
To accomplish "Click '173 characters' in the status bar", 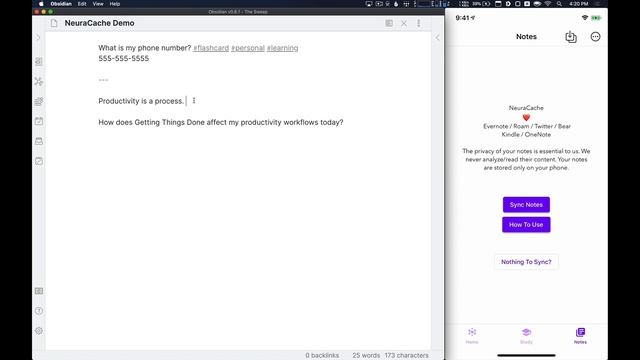I will (407, 355).
